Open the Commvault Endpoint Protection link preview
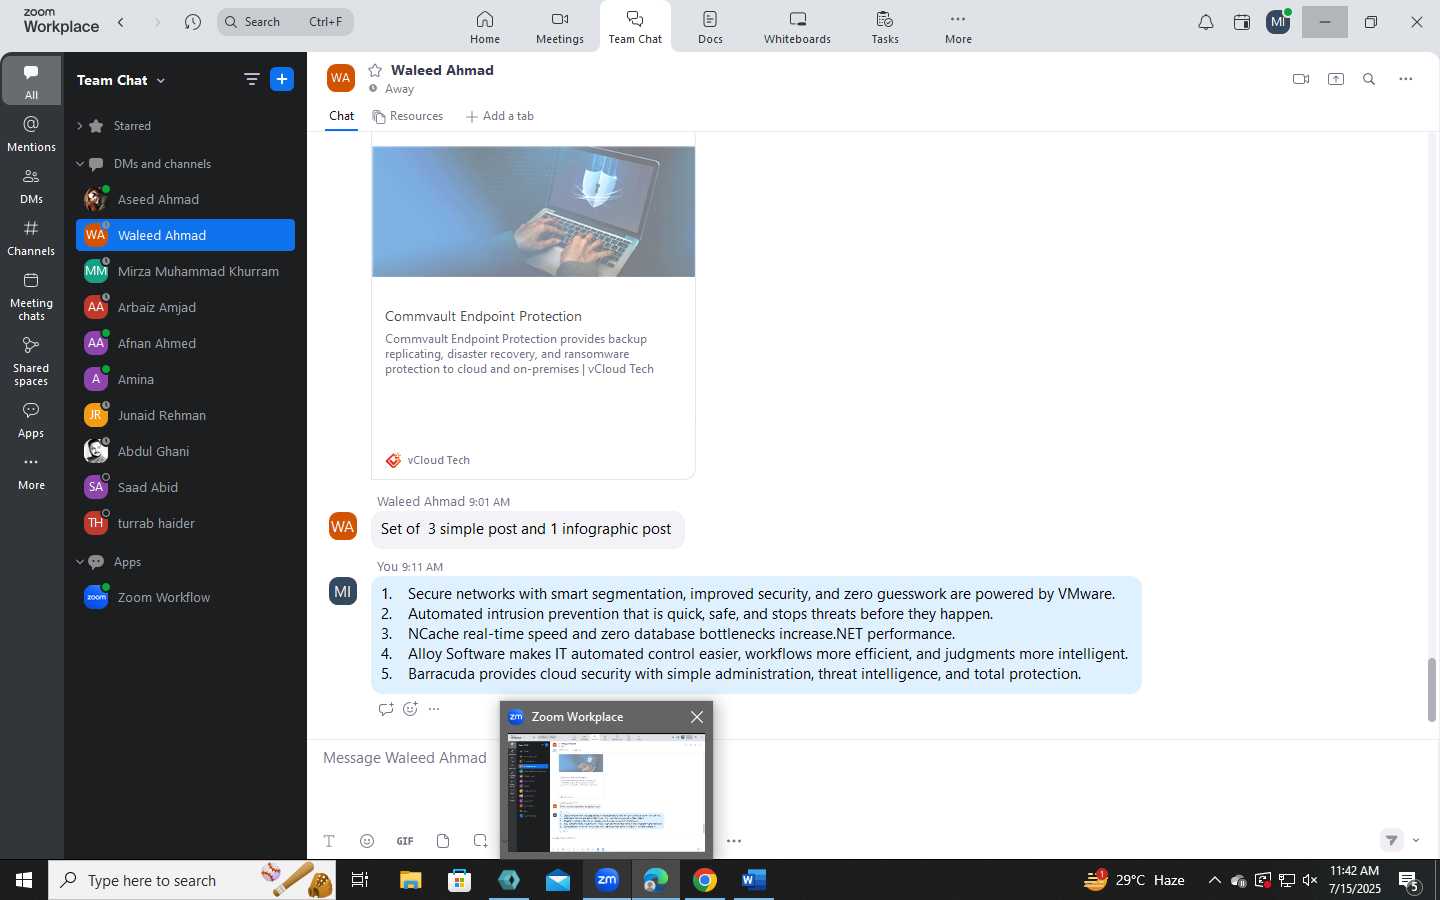Viewport: 1440px width, 900px height. (483, 316)
